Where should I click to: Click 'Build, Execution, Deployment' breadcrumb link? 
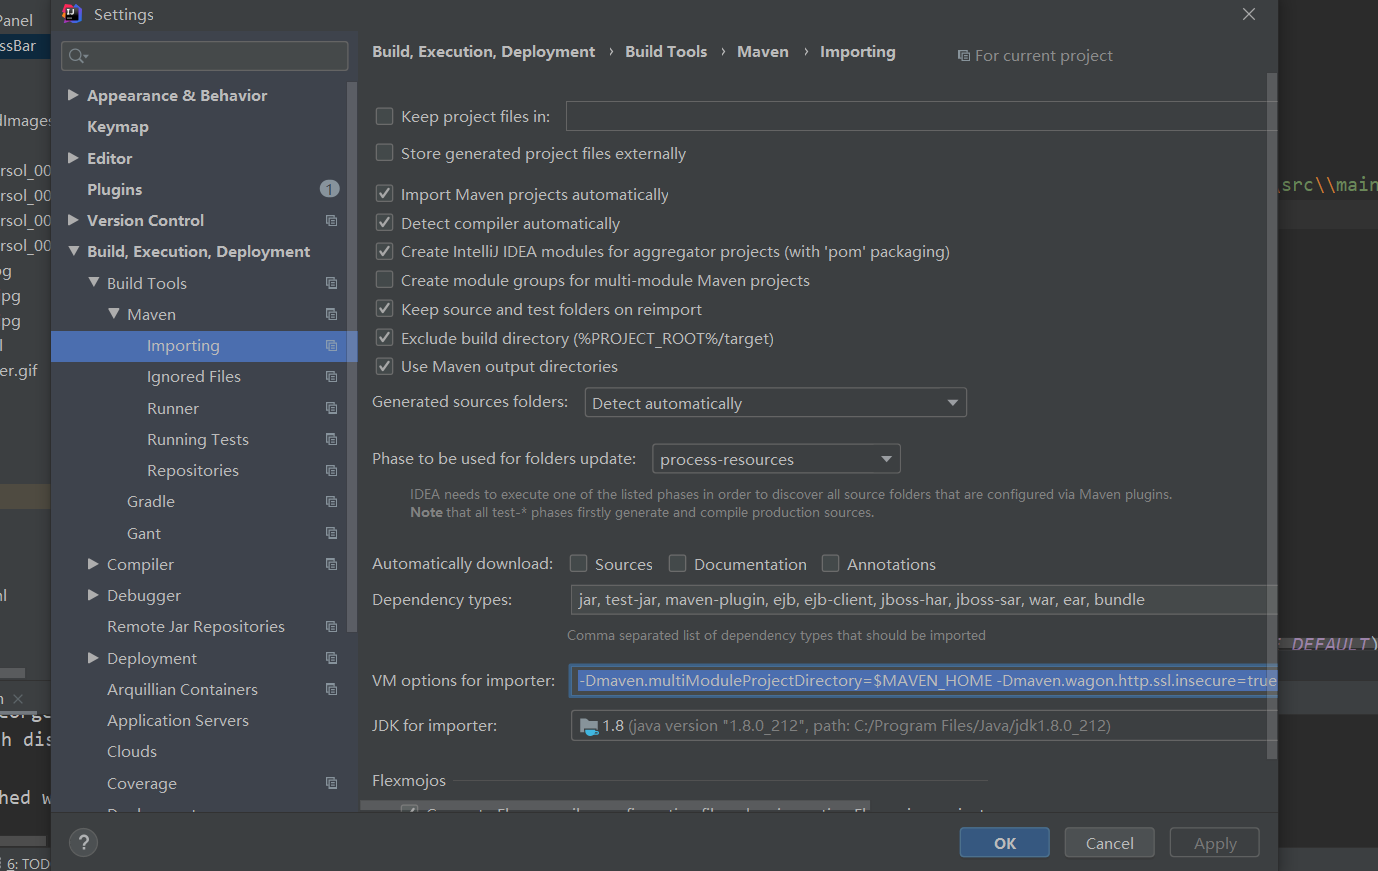pos(483,52)
